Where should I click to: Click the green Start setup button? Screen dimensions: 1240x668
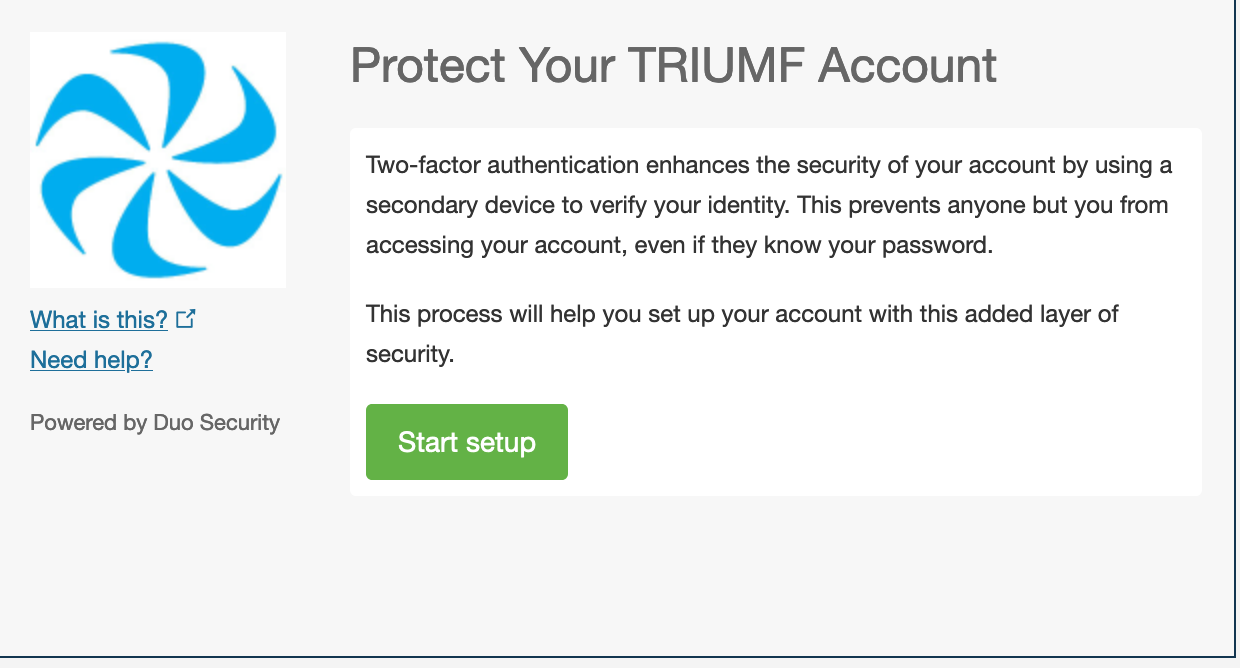coord(466,442)
